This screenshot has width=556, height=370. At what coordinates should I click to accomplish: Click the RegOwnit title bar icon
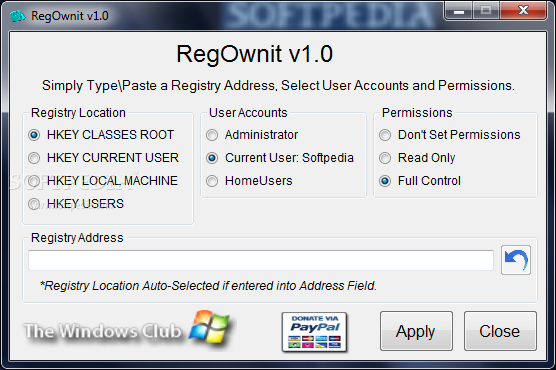click(18, 16)
